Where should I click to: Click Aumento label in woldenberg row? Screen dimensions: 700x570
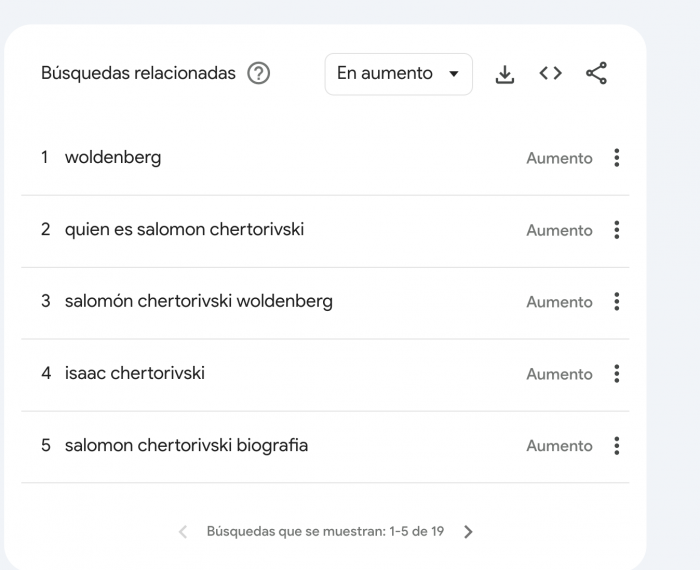pyautogui.click(x=559, y=158)
